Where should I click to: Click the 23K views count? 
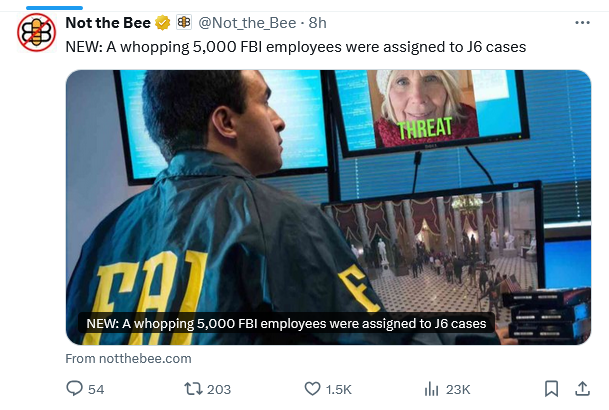(459, 389)
